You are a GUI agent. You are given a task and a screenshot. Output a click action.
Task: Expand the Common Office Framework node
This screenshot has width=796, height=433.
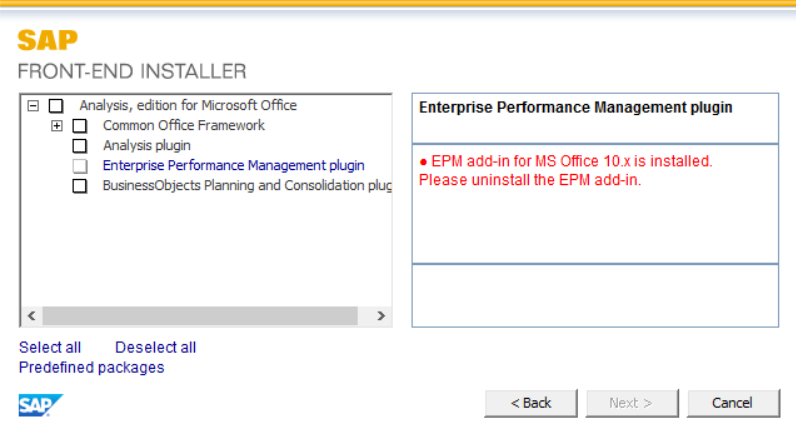click(x=57, y=125)
